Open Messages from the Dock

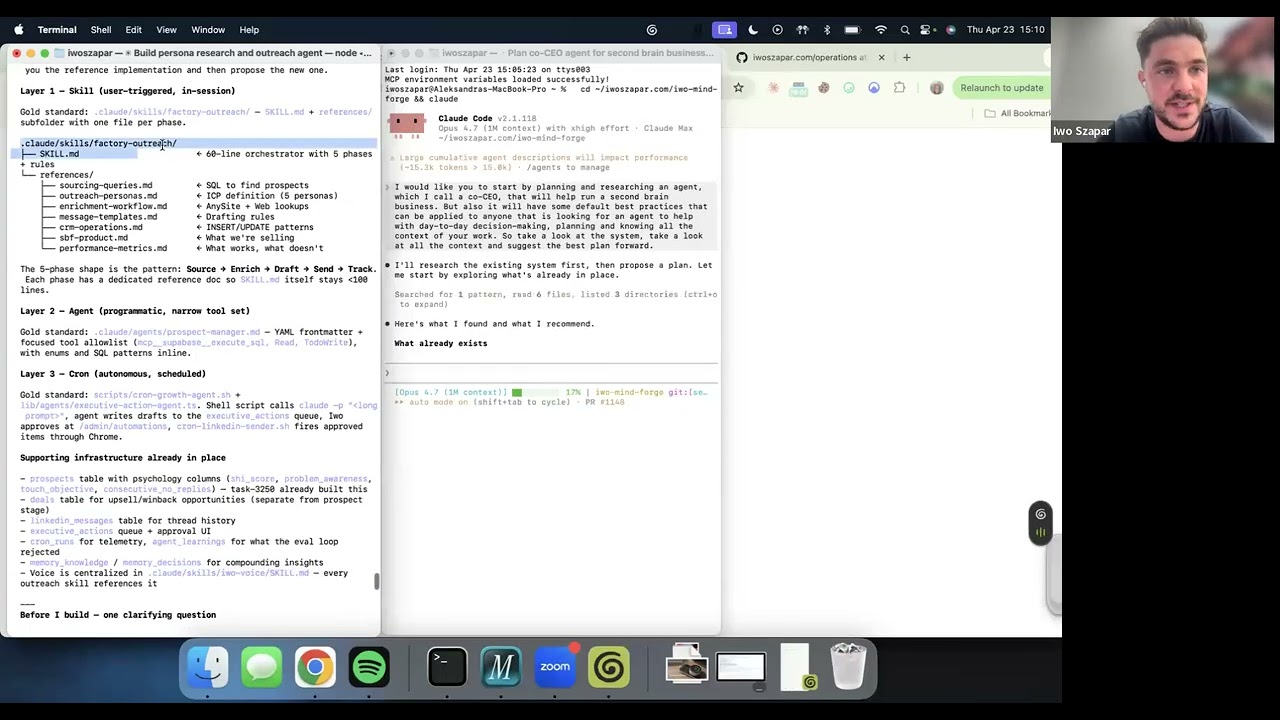point(262,668)
